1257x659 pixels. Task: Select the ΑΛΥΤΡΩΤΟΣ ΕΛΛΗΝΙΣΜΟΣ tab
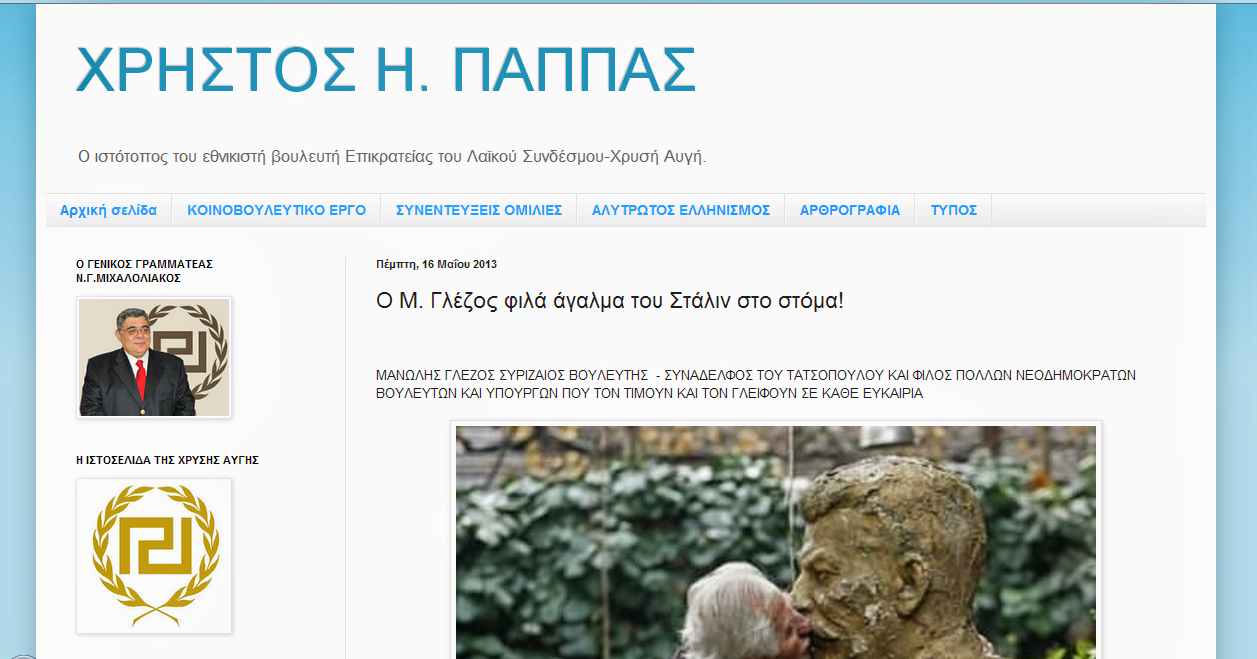681,210
